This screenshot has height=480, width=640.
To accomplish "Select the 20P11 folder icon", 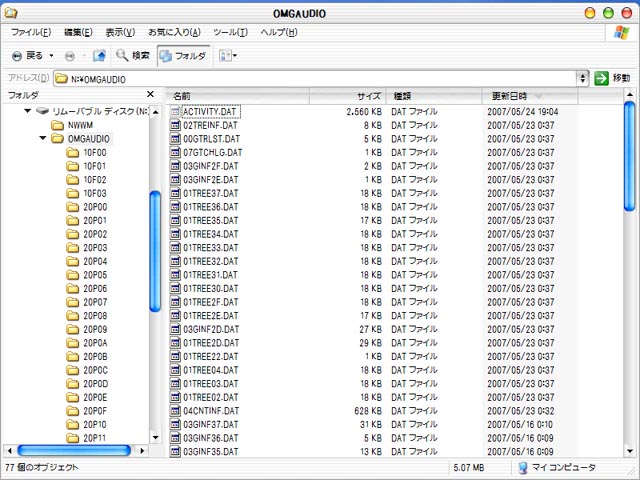I will click(72, 438).
